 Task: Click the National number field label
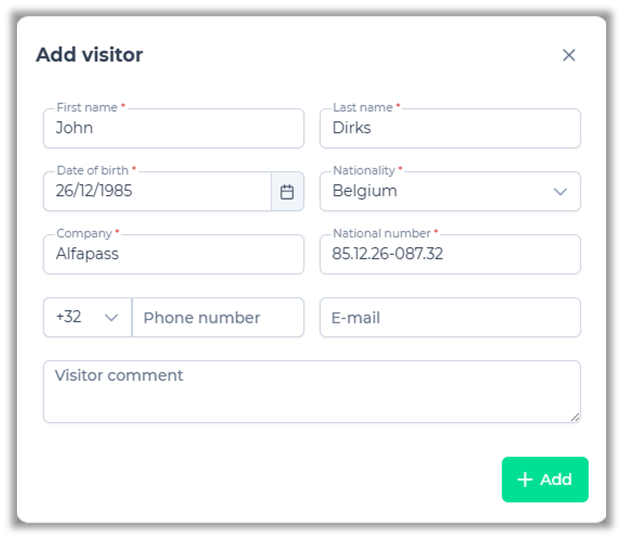pyautogui.click(x=382, y=234)
